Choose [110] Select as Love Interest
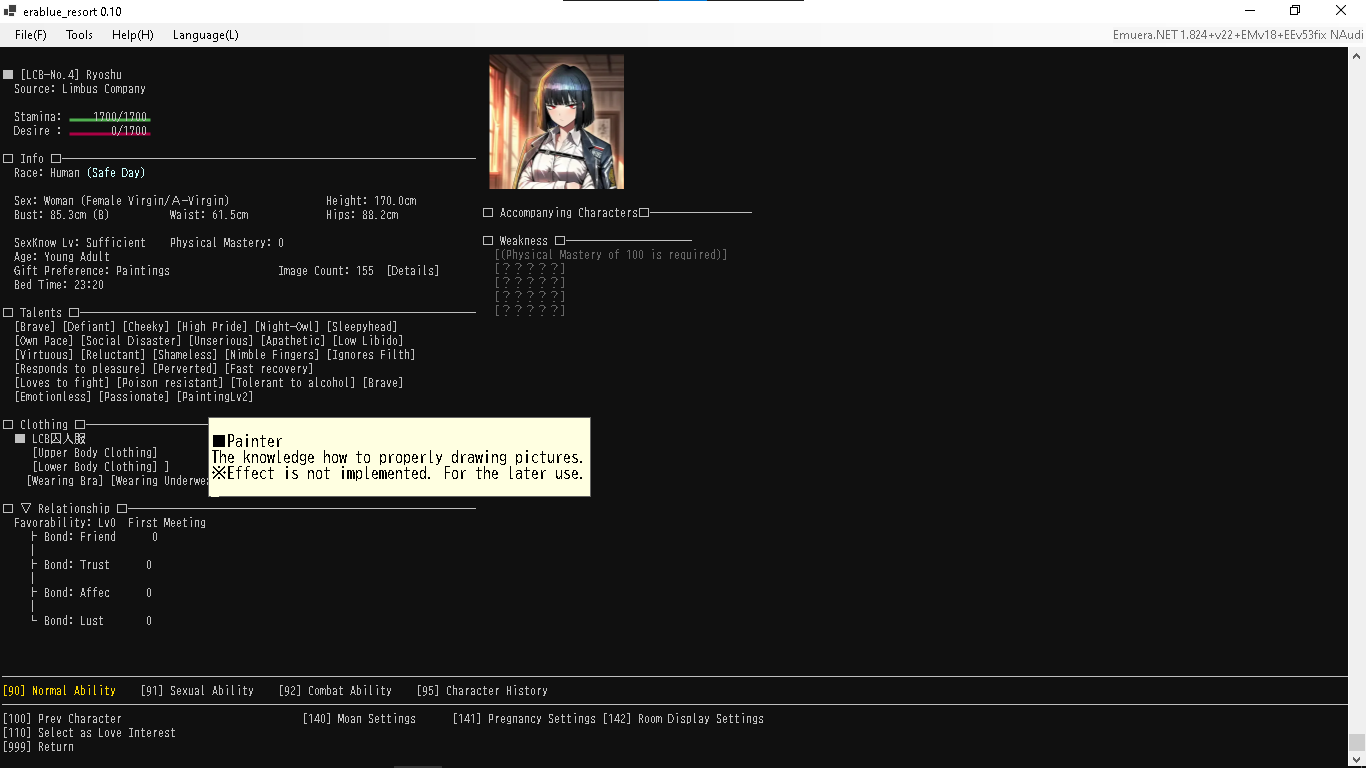This screenshot has width=1366, height=768. (x=89, y=733)
